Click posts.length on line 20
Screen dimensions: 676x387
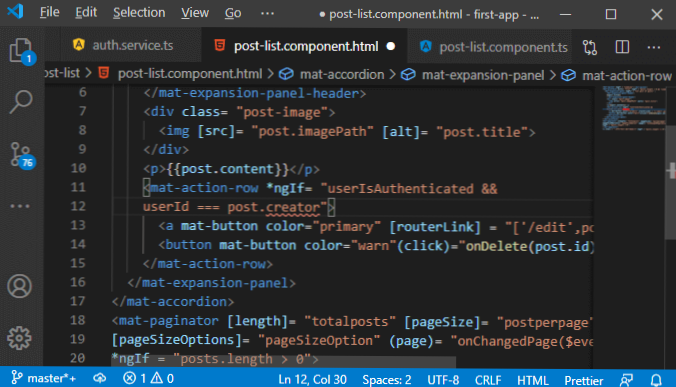click(226, 359)
